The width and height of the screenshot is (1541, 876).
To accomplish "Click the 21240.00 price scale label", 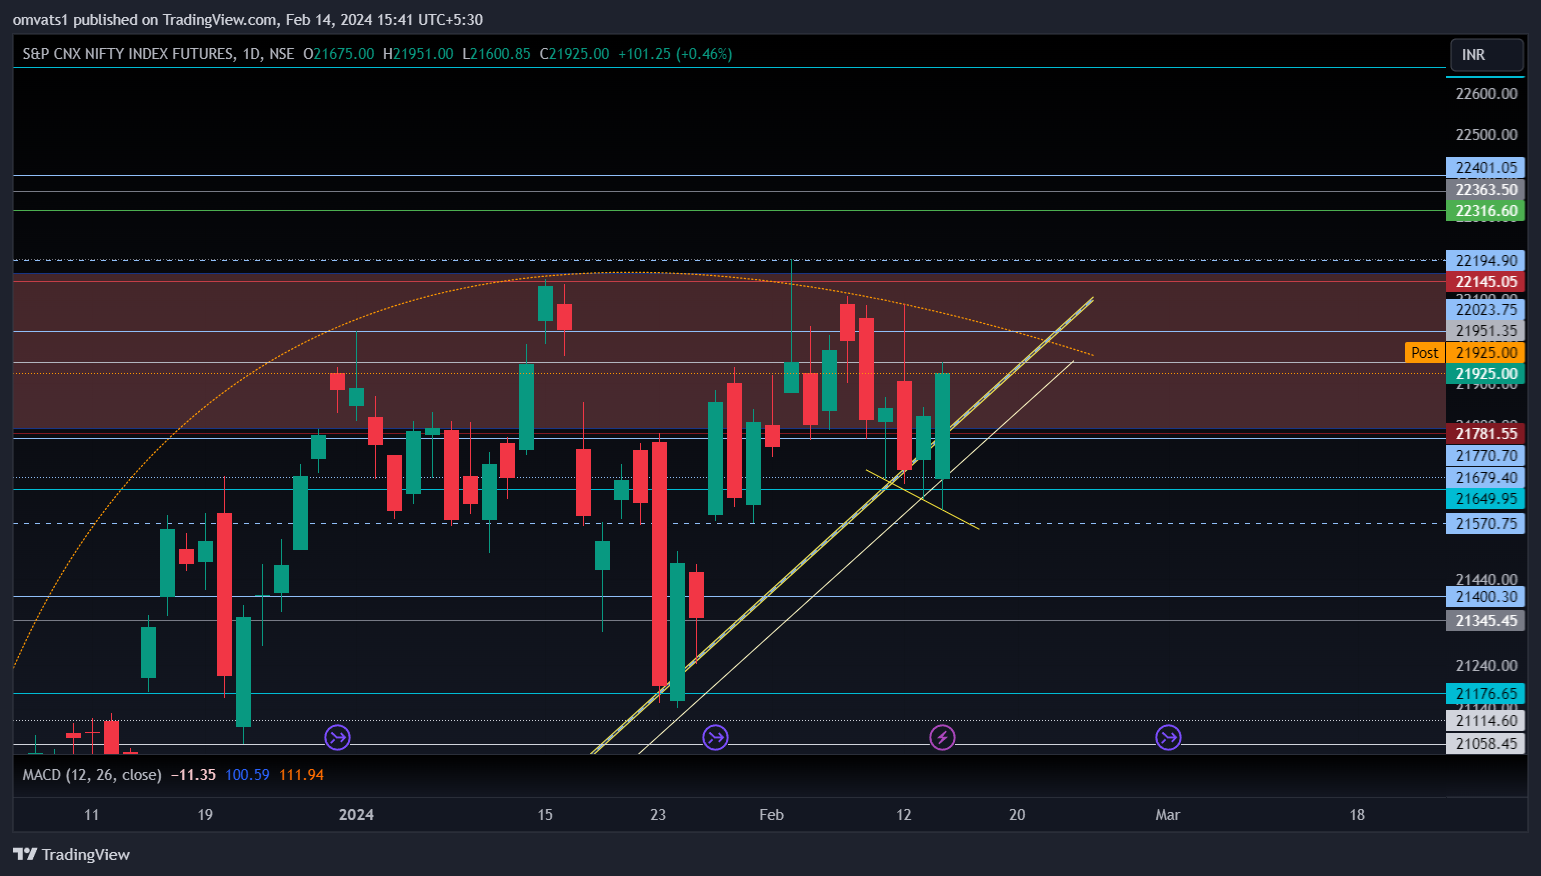I will (1486, 666).
